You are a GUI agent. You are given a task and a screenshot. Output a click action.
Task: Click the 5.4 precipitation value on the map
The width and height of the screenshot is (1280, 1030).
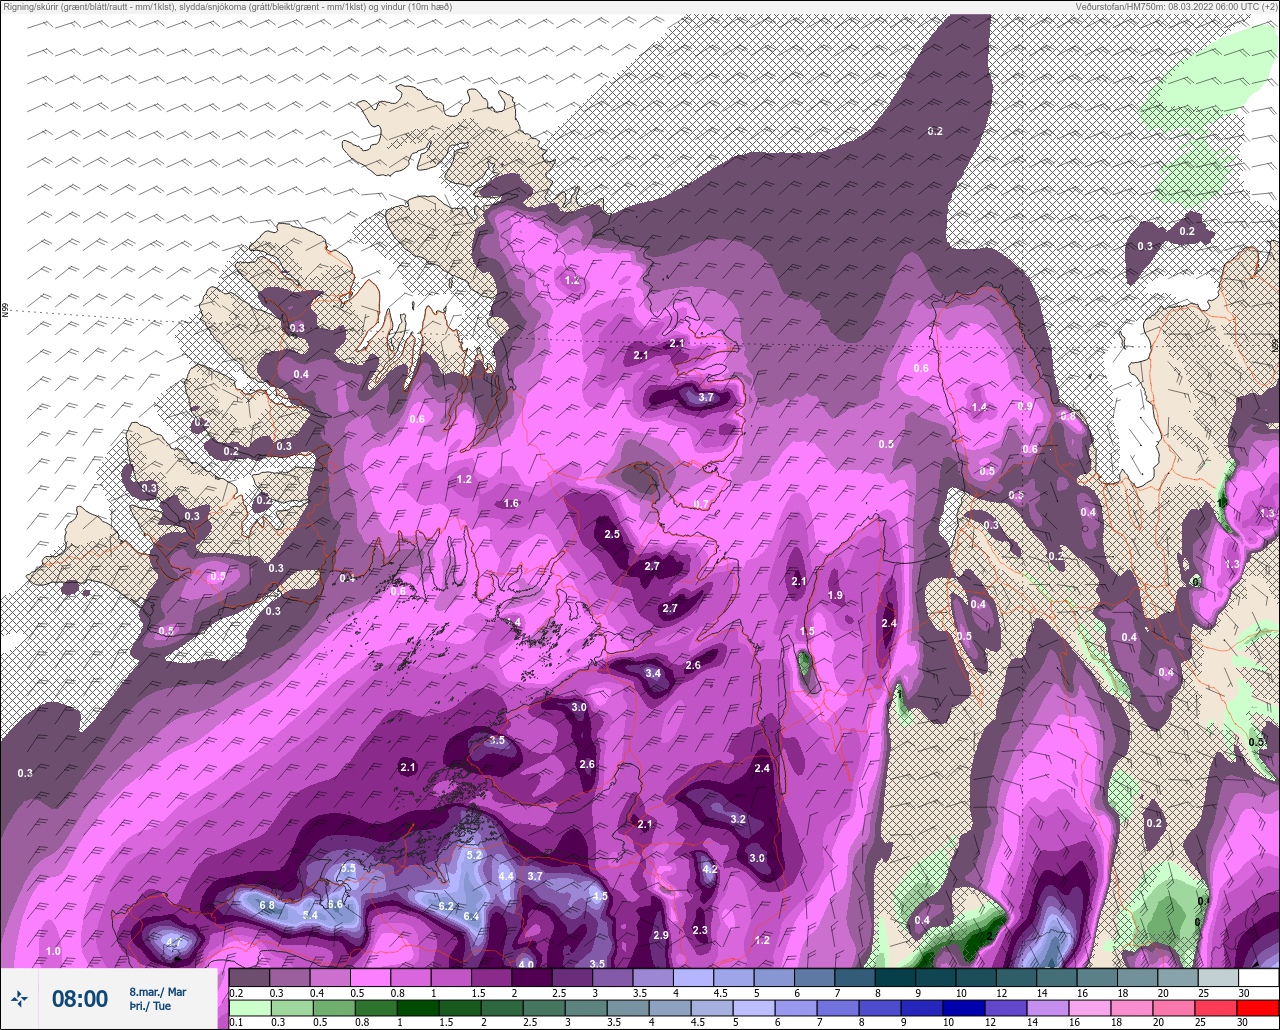(310, 916)
